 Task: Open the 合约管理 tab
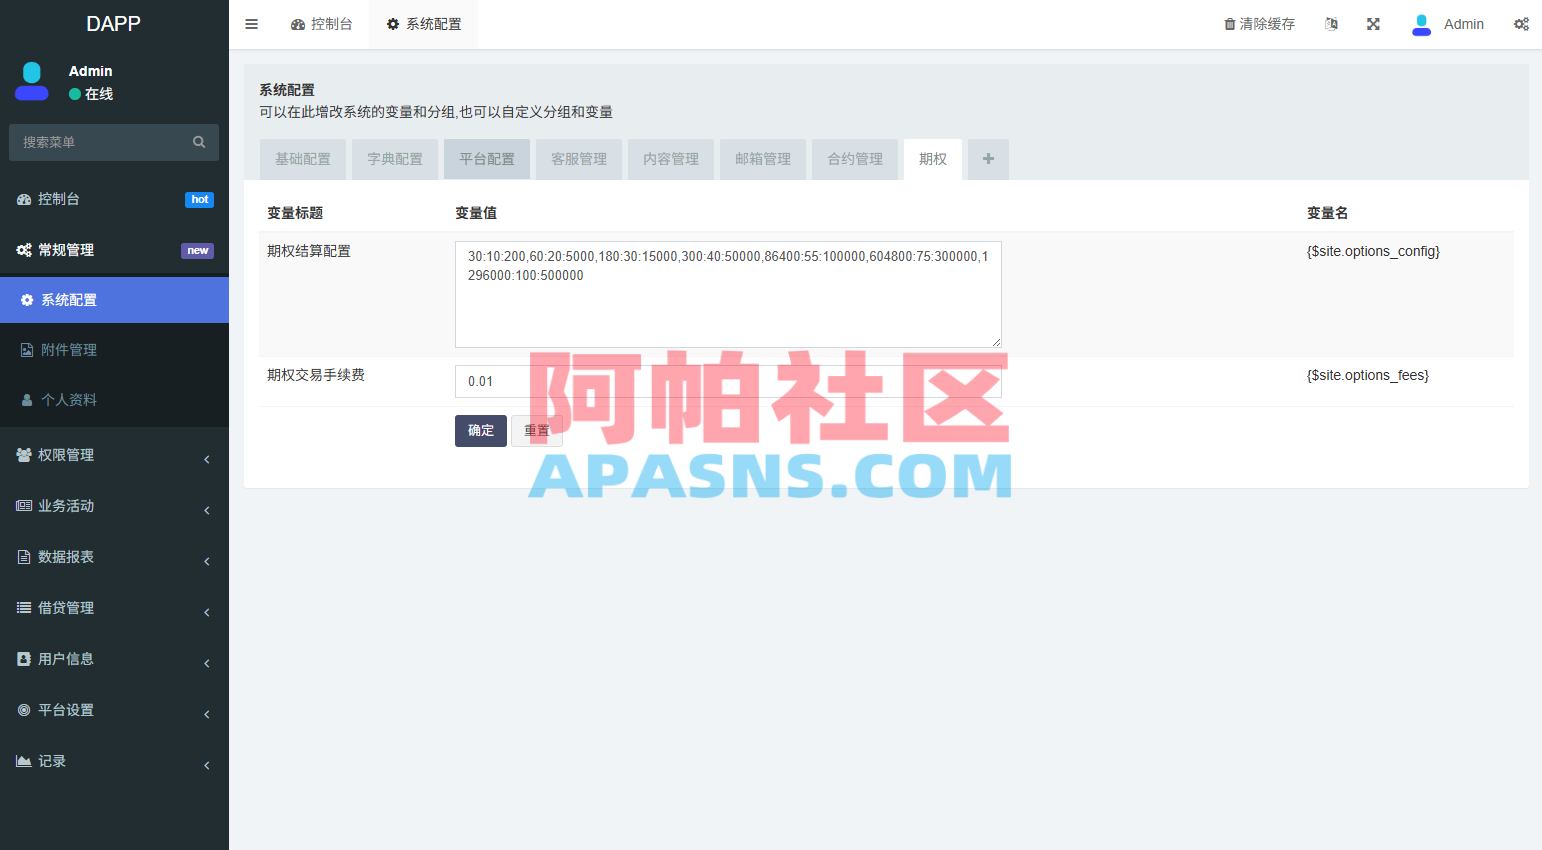855,159
